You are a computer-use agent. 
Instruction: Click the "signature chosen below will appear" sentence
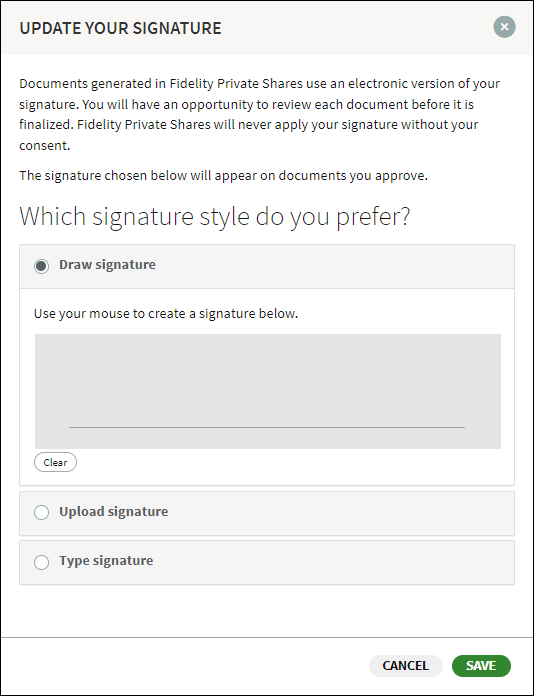(x=223, y=176)
